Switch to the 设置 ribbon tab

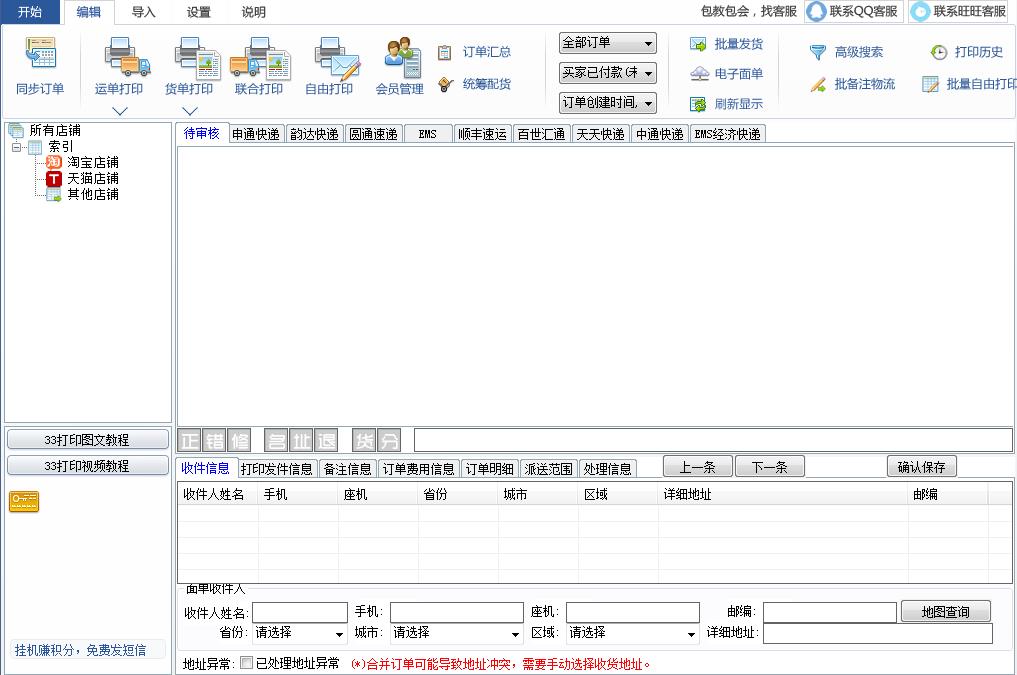click(x=198, y=12)
